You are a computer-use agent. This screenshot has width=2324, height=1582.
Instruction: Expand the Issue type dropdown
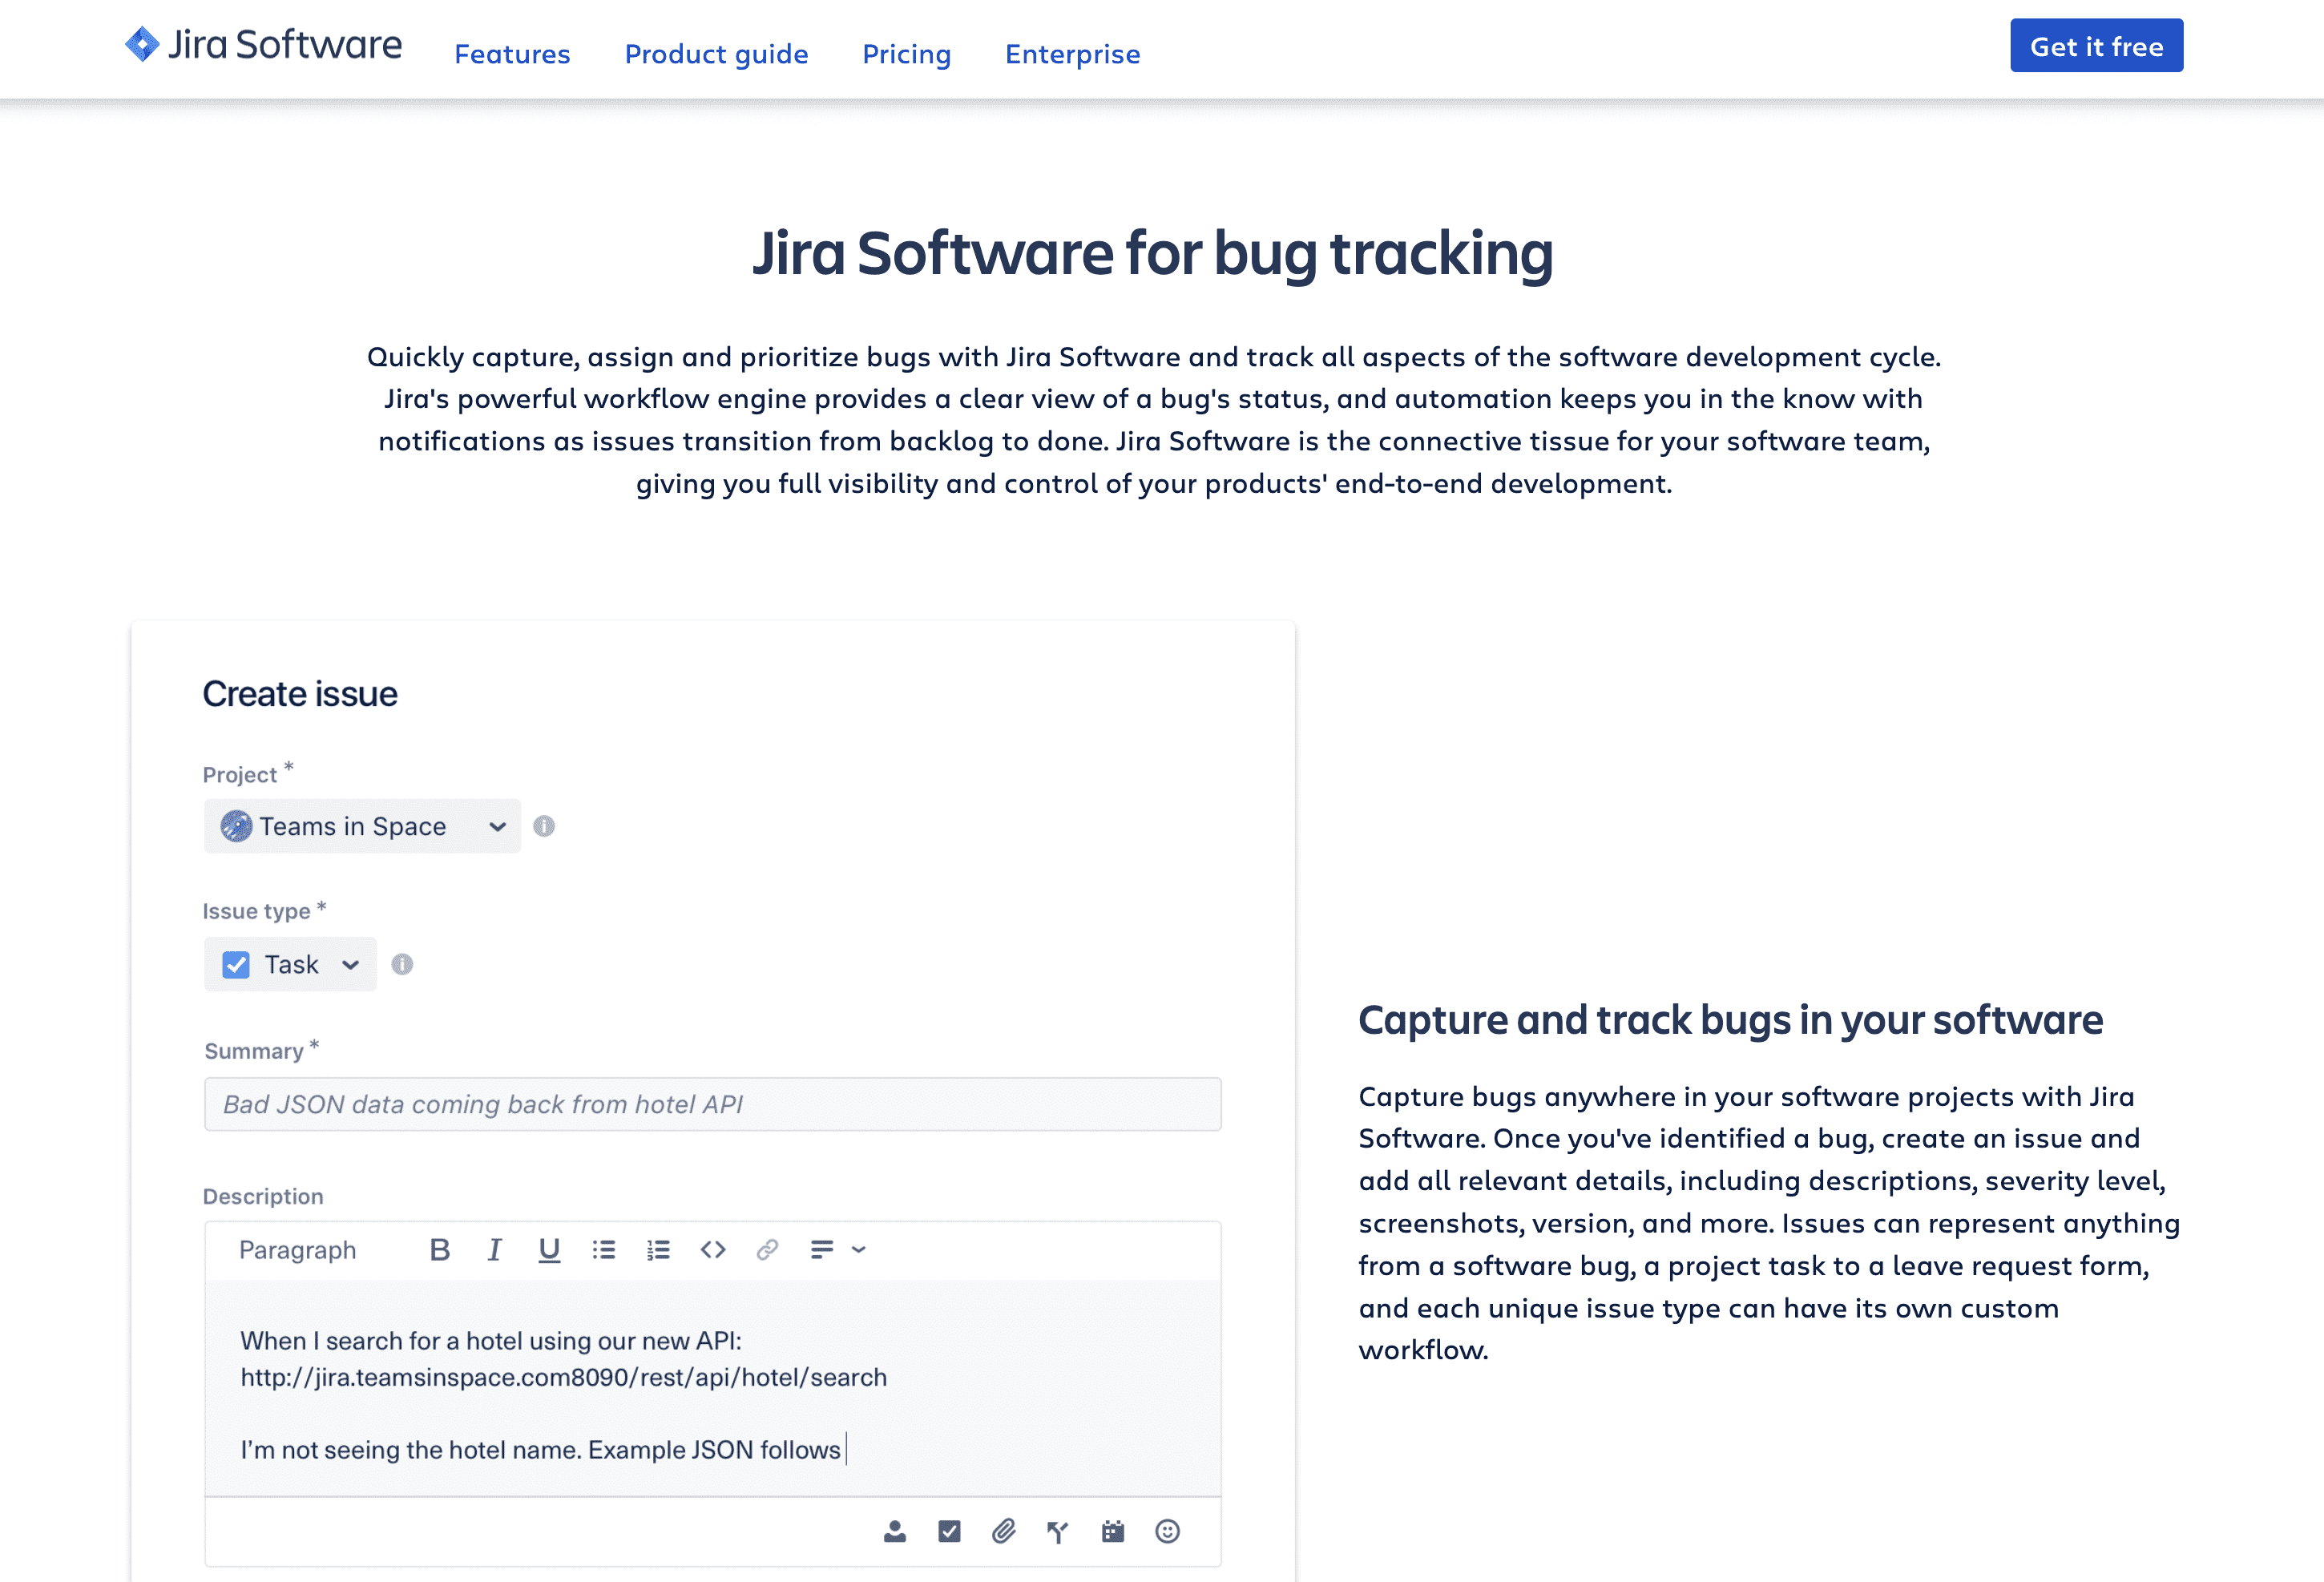(x=349, y=964)
